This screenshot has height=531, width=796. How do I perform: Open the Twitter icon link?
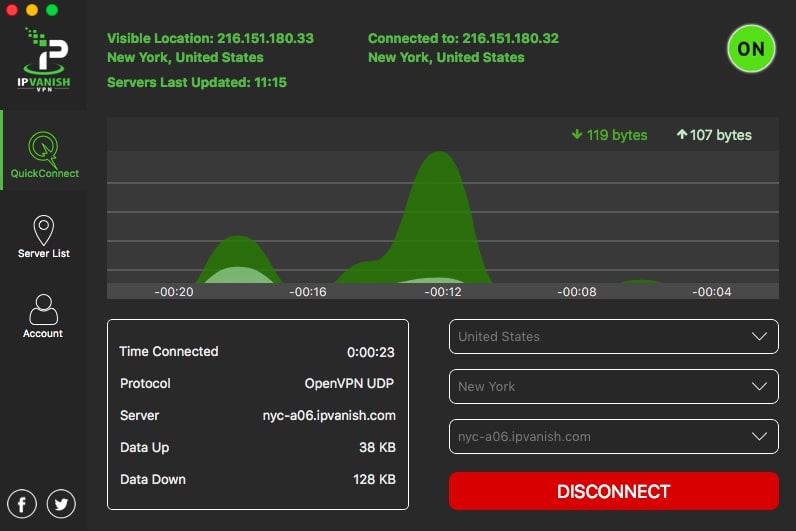(61, 504)
